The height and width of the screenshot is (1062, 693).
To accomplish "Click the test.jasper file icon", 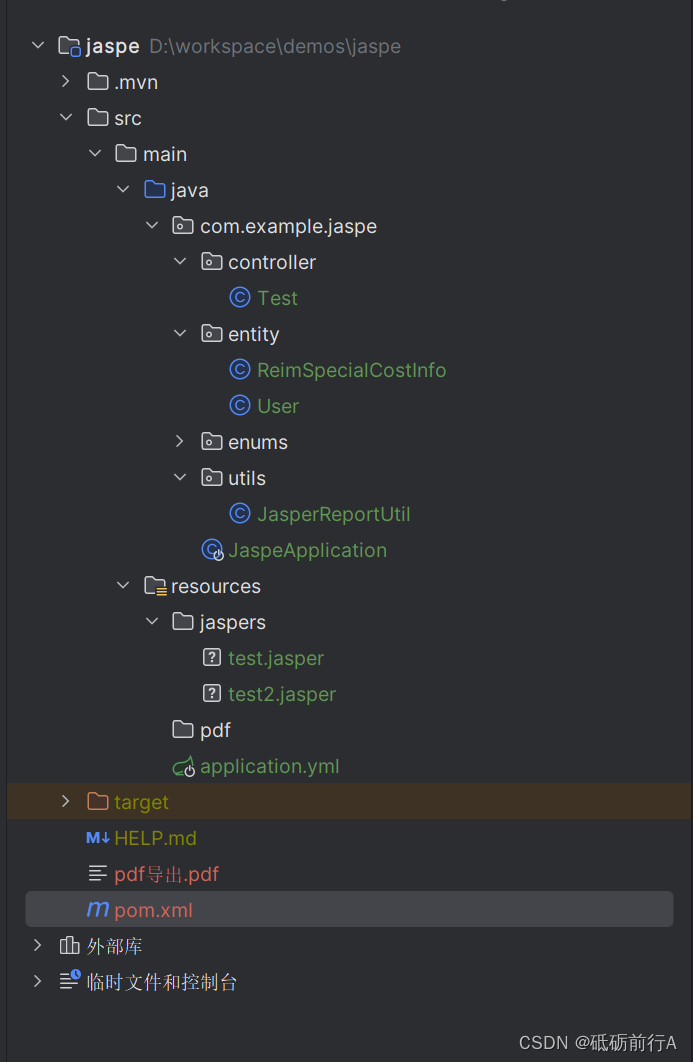I will (212, 658).
